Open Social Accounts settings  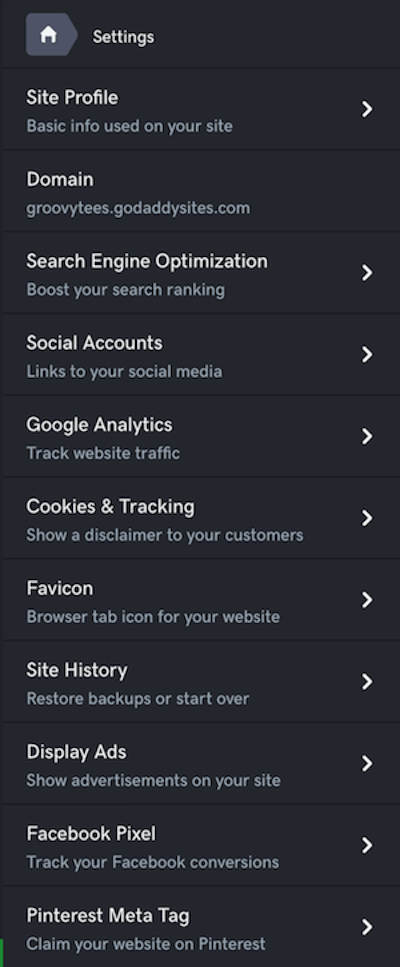[x=201, y=355]
